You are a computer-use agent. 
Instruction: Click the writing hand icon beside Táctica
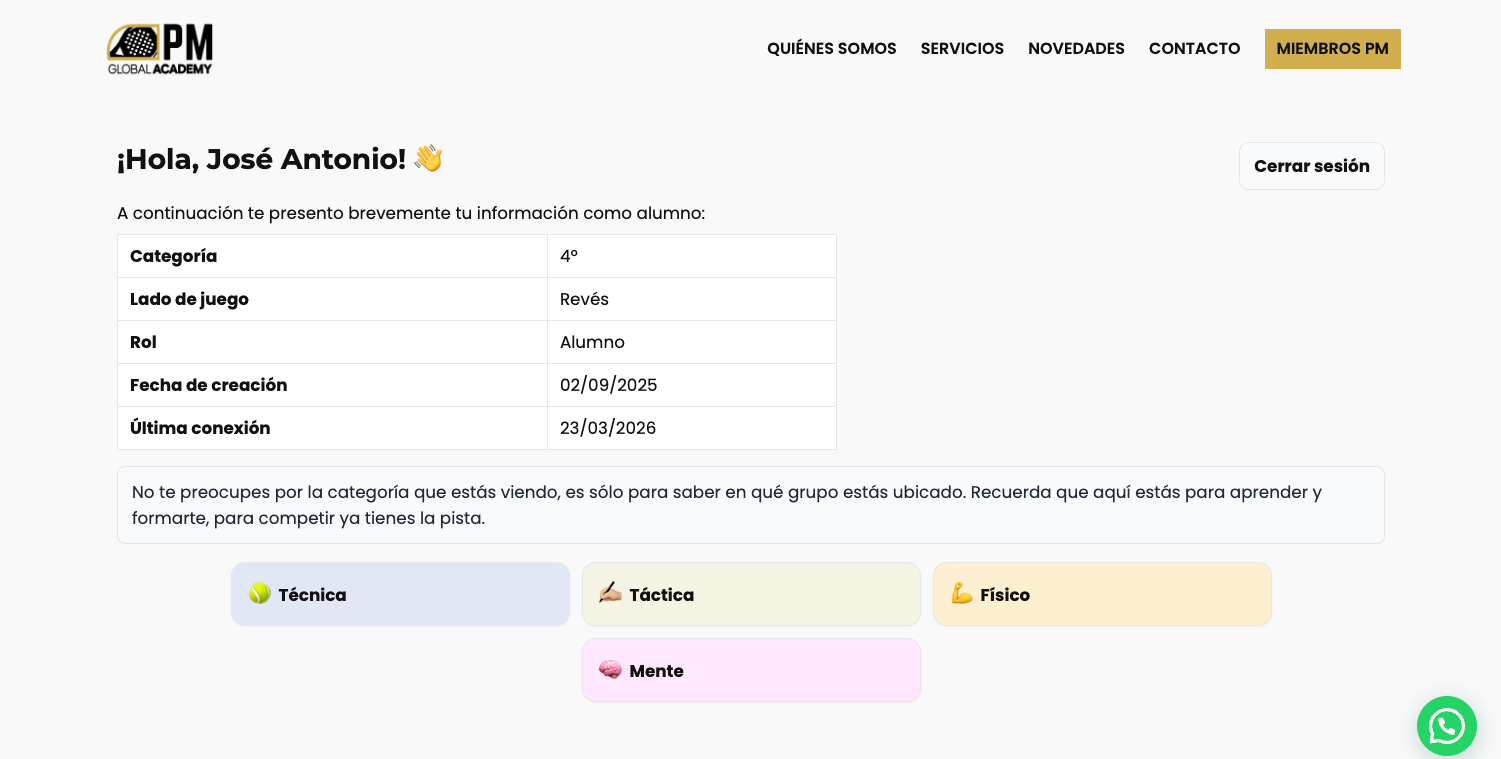pos(610,593)
